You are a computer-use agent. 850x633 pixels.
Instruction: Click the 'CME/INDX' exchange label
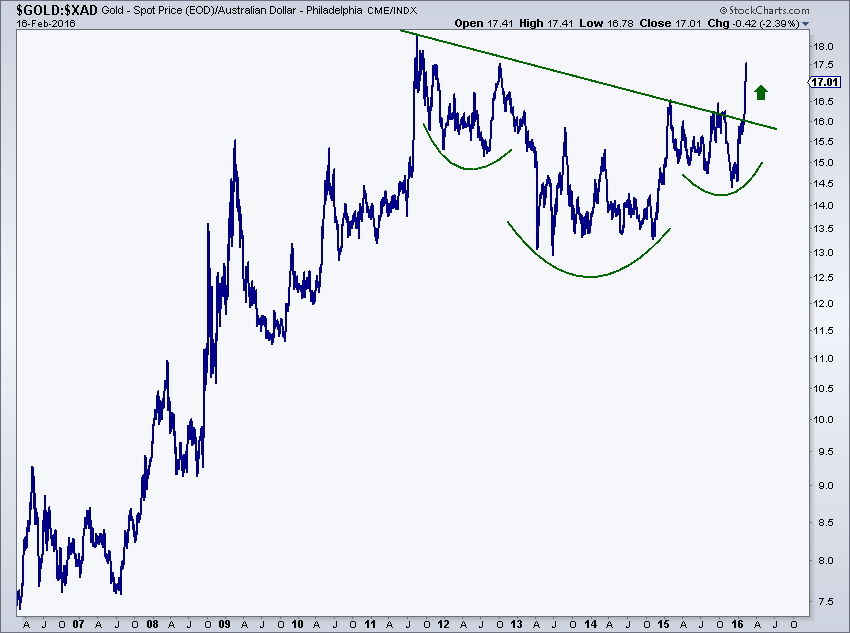click(392, 10)
